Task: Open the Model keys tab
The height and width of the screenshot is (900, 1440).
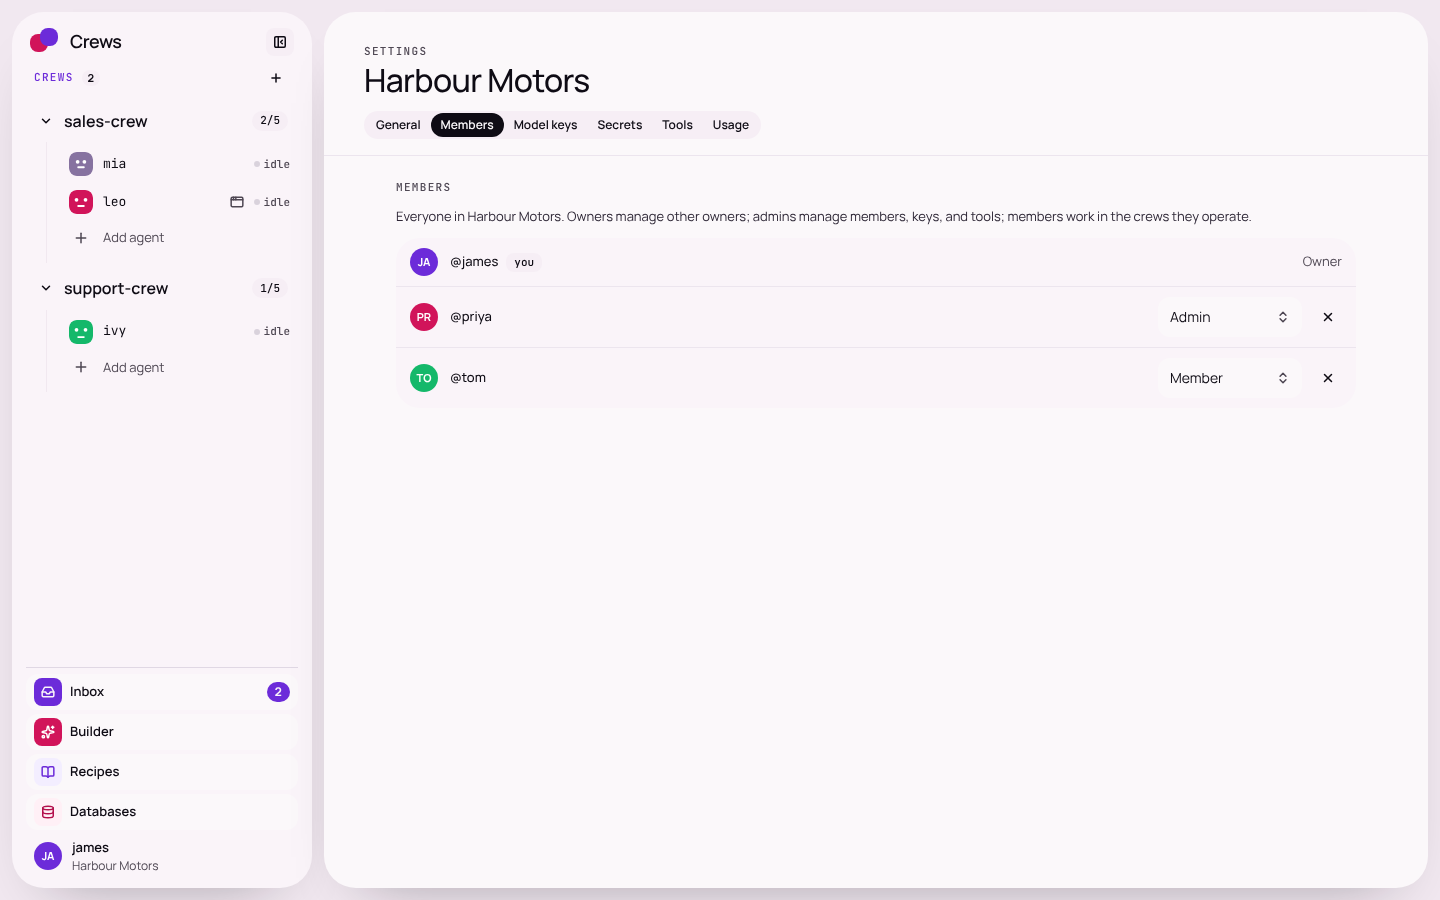Action: 545,125
